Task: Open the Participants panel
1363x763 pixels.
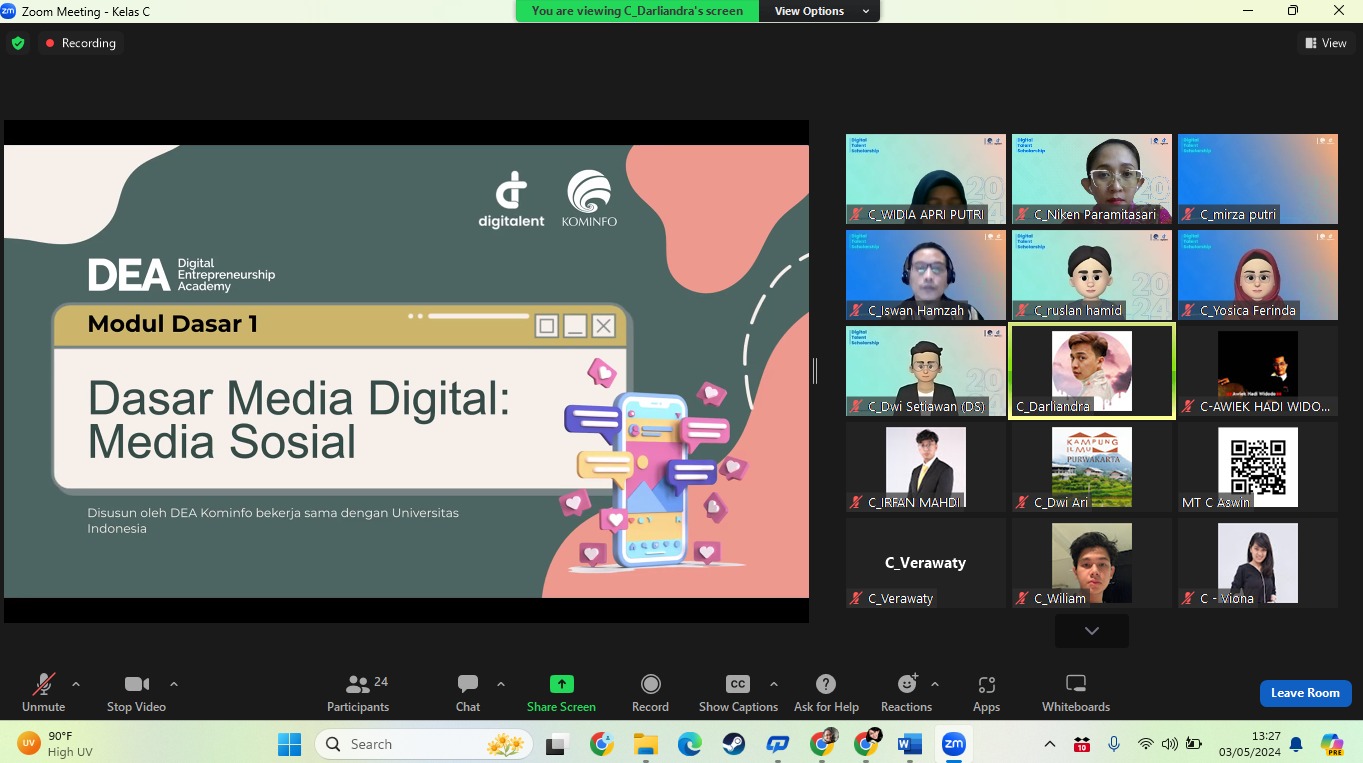Action: pos(357,691)
